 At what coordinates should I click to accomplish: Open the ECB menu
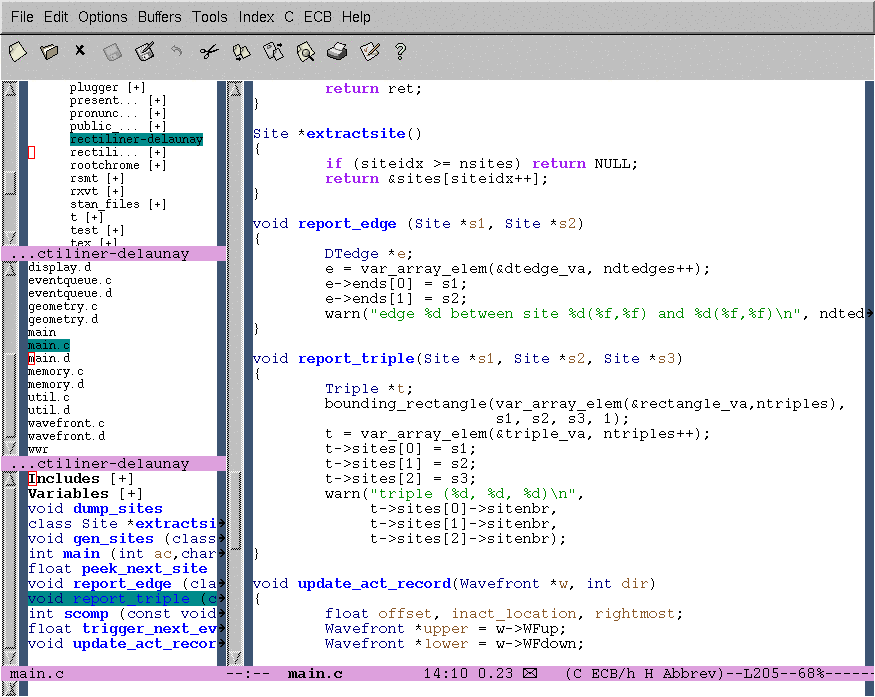pos(317,17)
